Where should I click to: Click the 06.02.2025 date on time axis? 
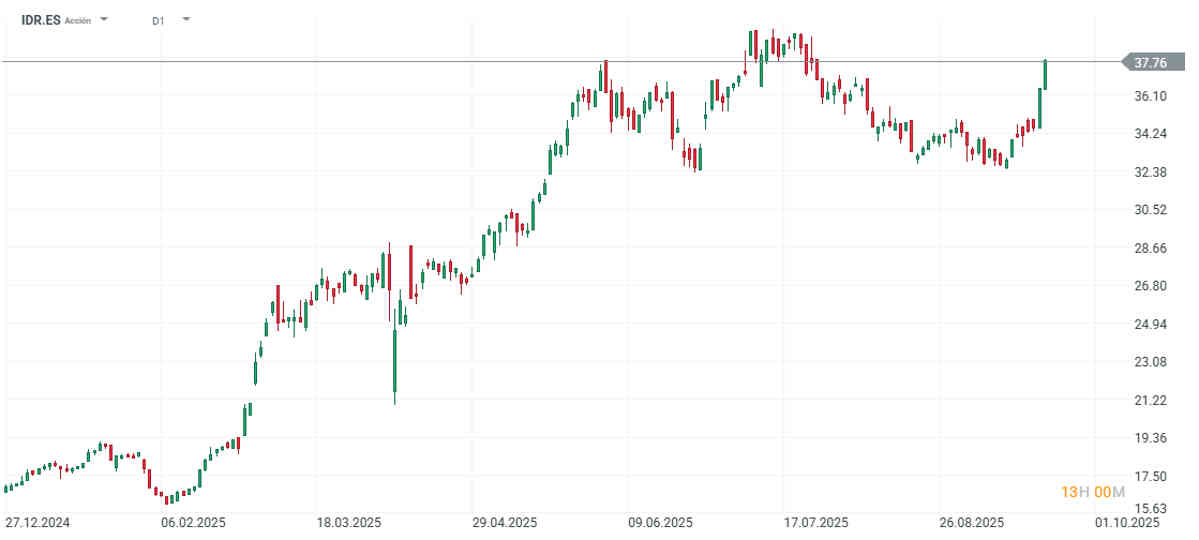tap(193, 523)
